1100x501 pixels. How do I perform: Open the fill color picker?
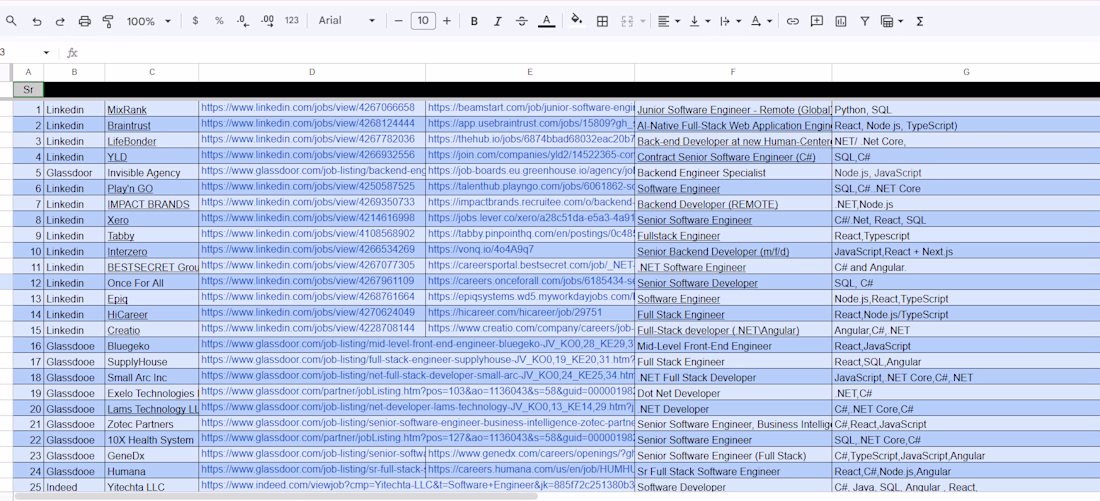pos(577,21)
